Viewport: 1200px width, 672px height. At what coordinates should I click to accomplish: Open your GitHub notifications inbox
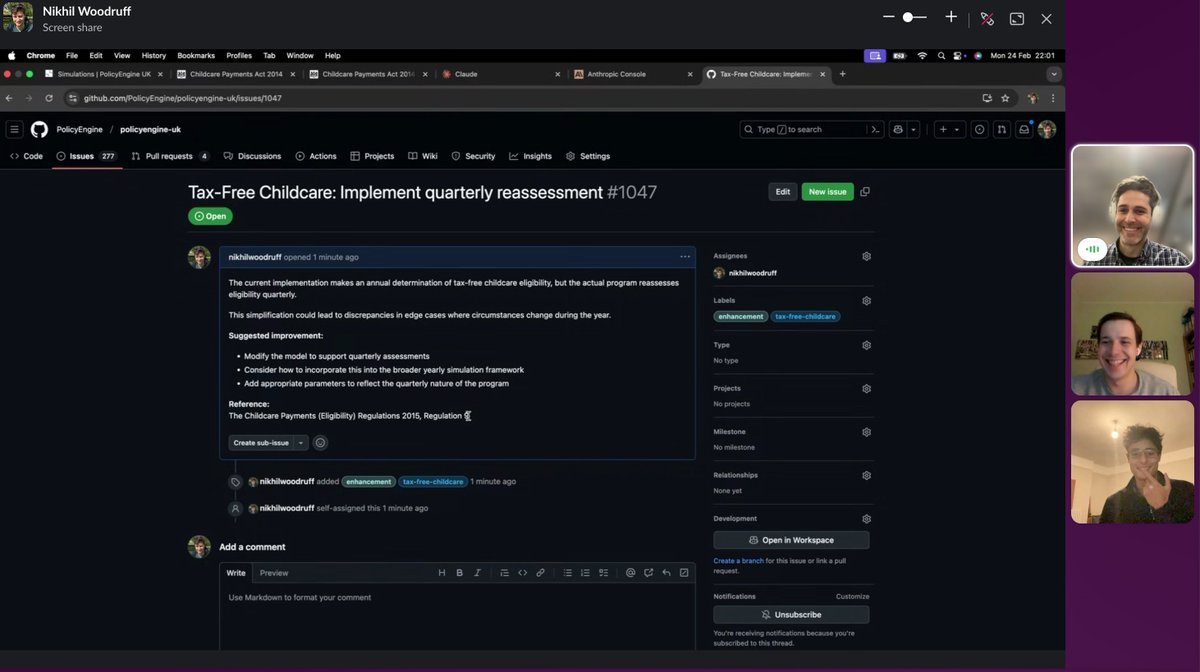[x=1023, y=130]
